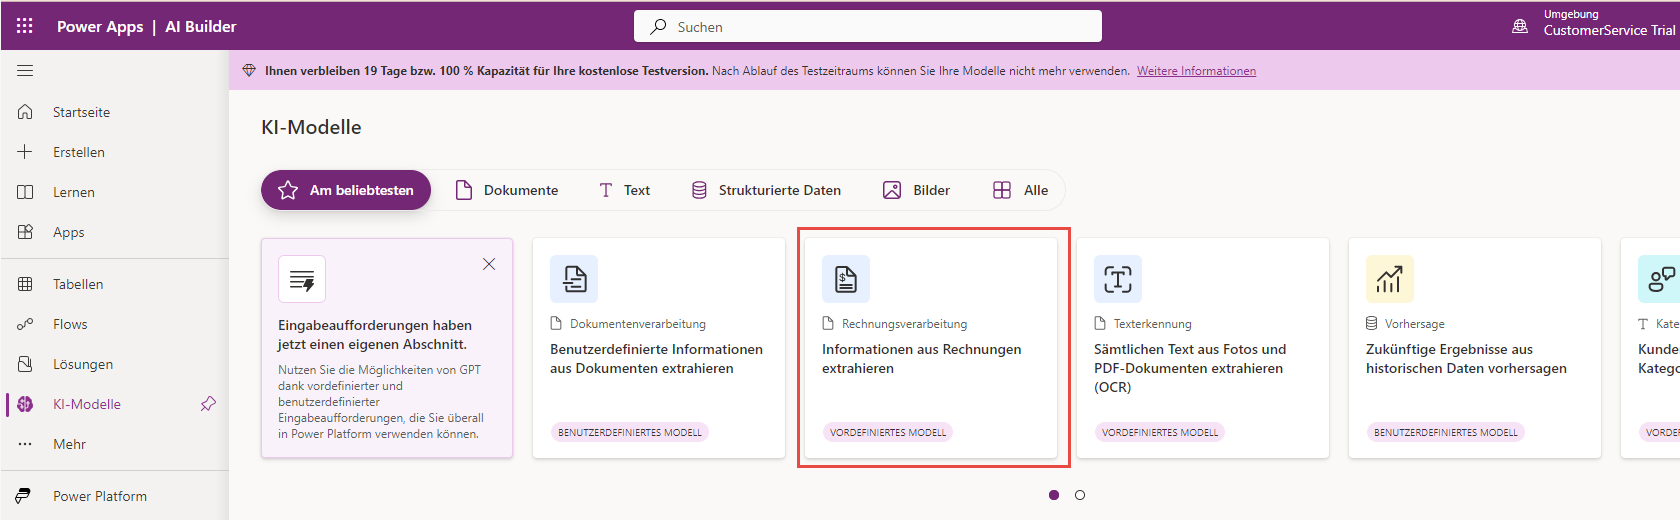This screenshot has width=1680, height=520.
Task: Click the Startseite home icon
Action: click(25, 112)
